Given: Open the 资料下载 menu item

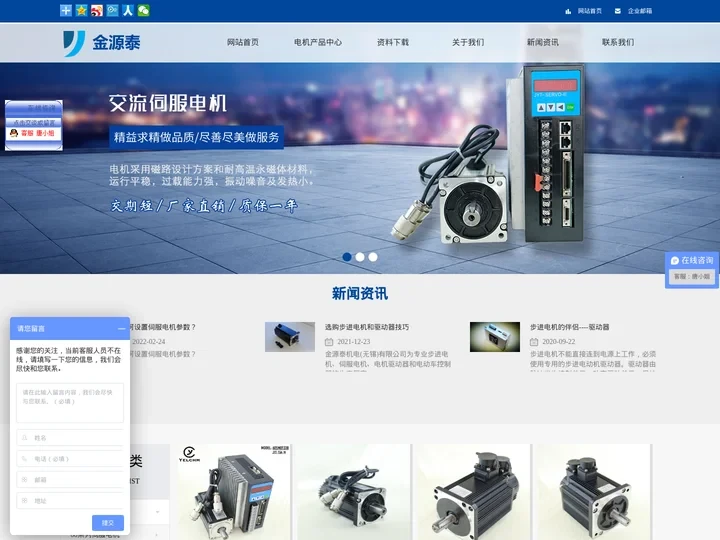Looking at the screenshot, I should pyautogui.click(x=393, y=42).
